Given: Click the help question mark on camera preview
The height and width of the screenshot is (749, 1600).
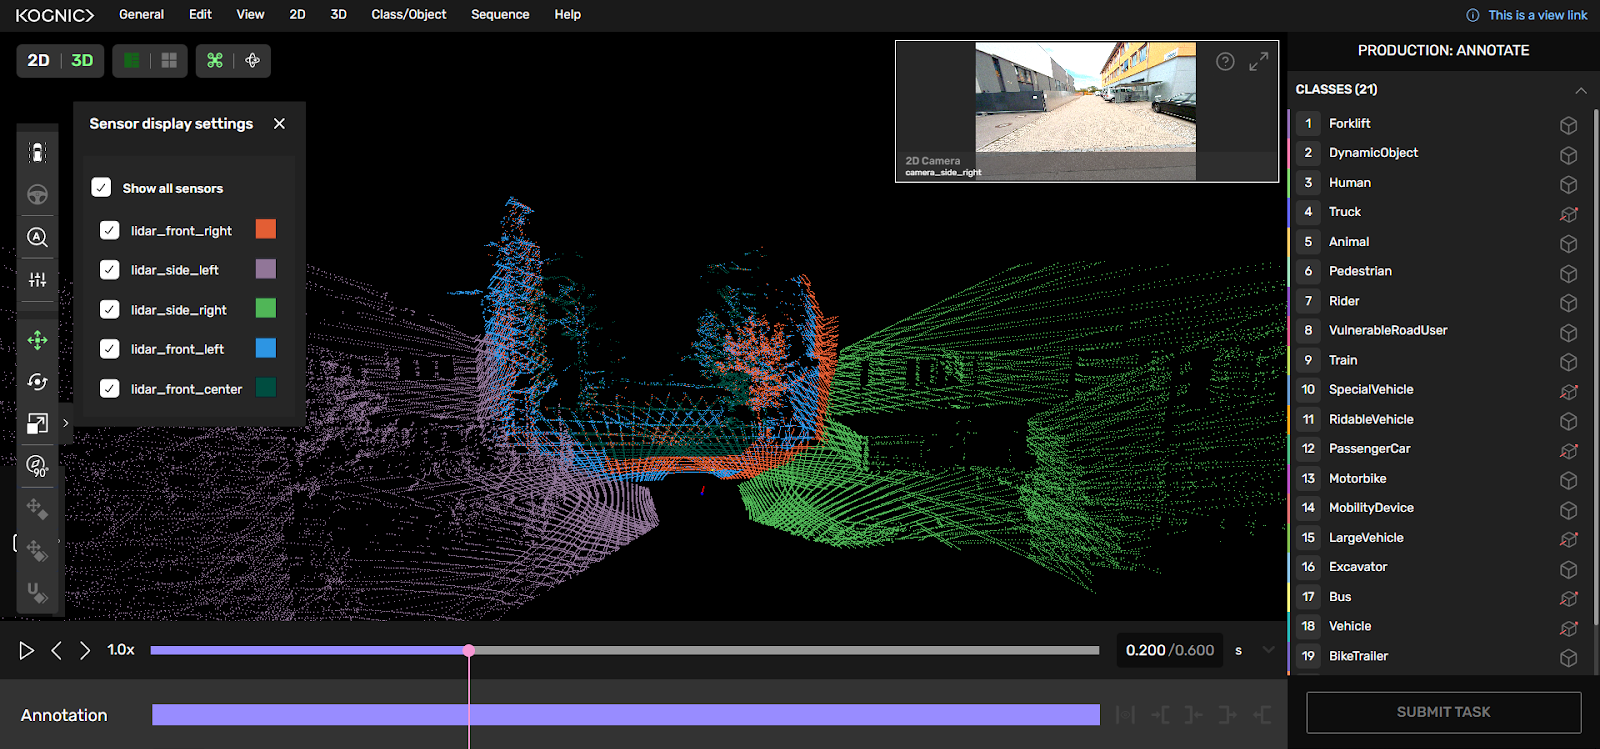Looking at the screenshot, I should [x=1225, y=61].
